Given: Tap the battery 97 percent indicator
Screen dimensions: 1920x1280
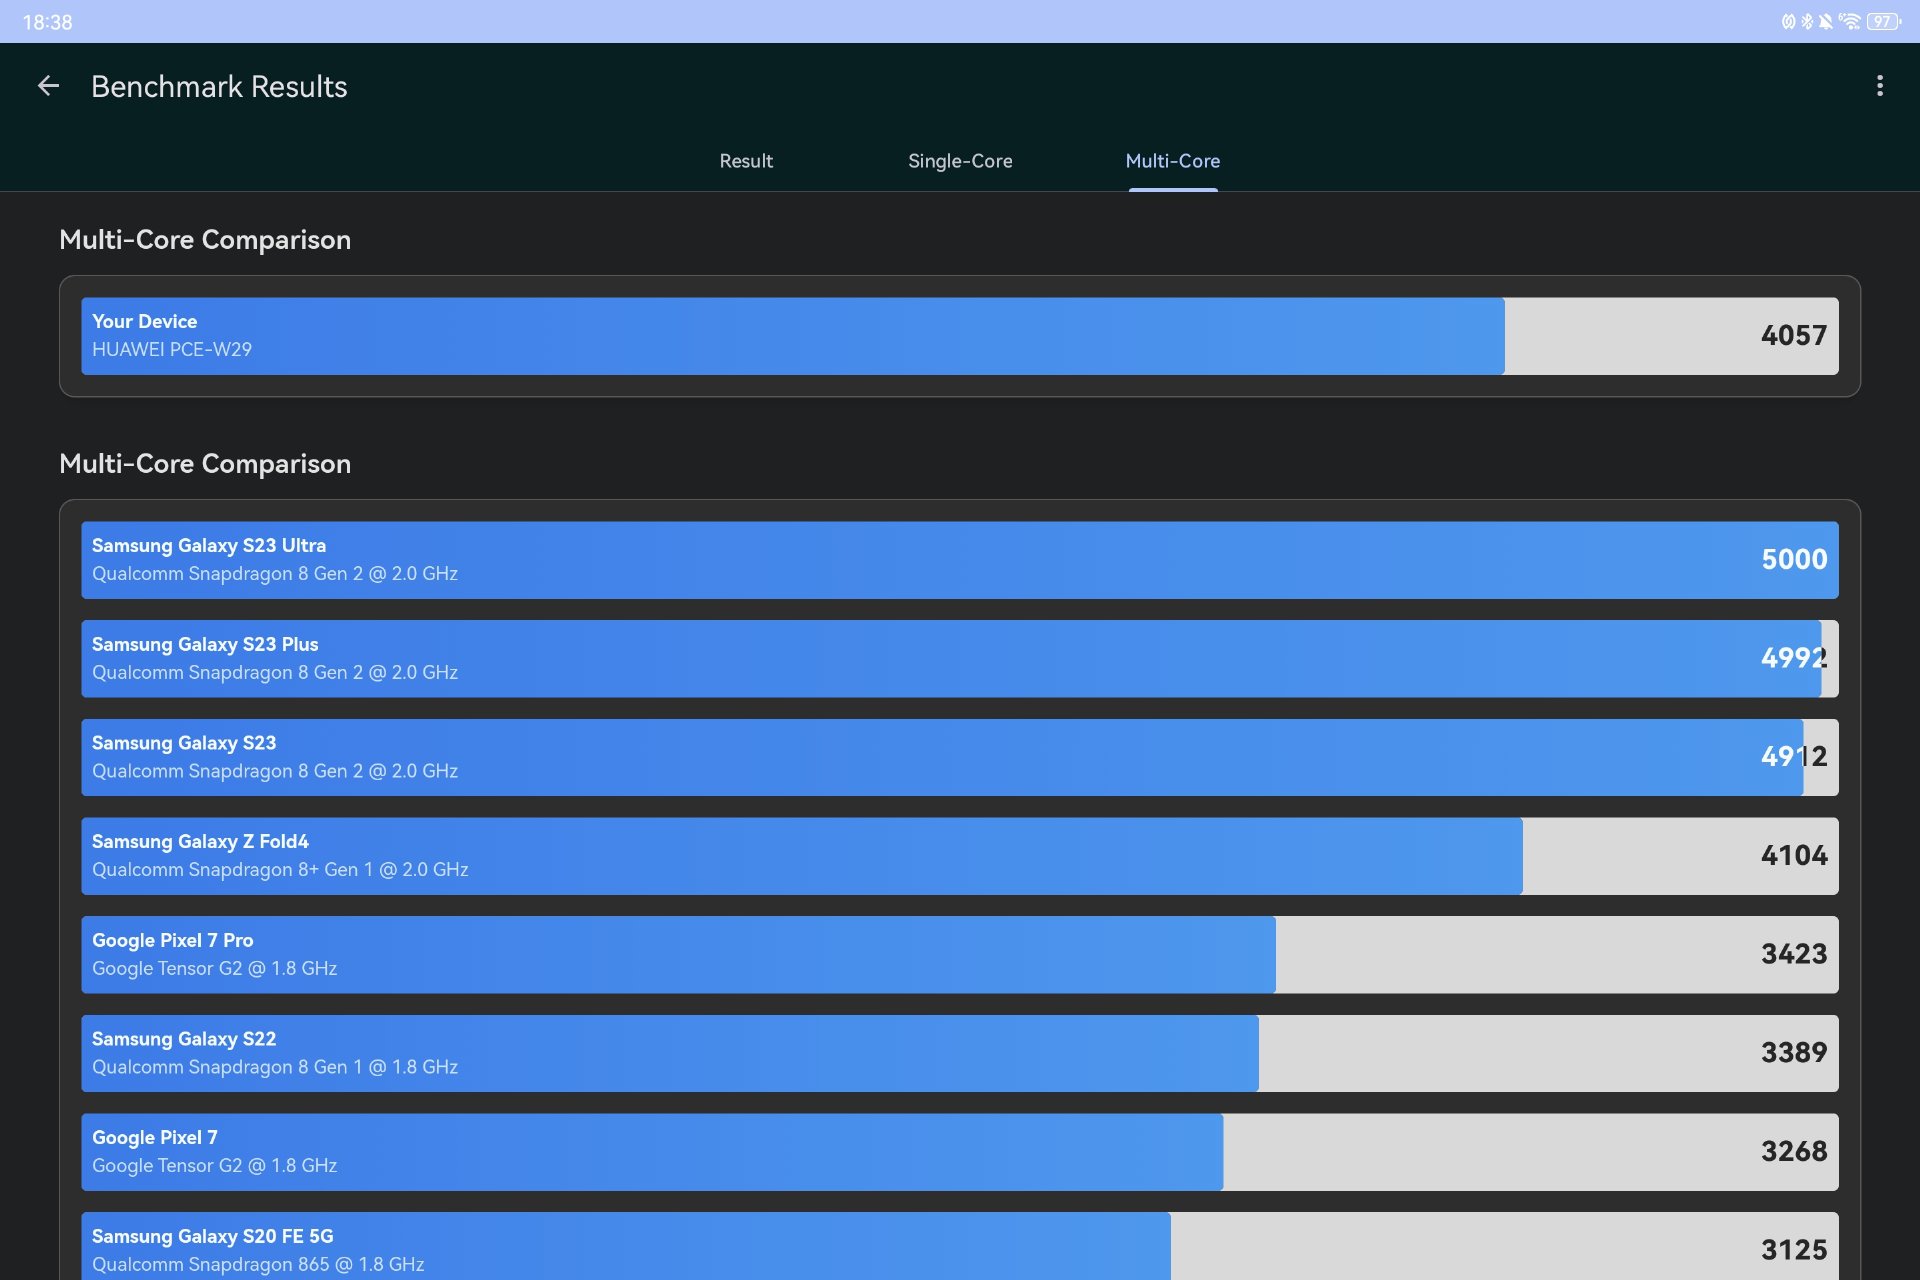Looking at the screenshot, I should [1883, 21].
